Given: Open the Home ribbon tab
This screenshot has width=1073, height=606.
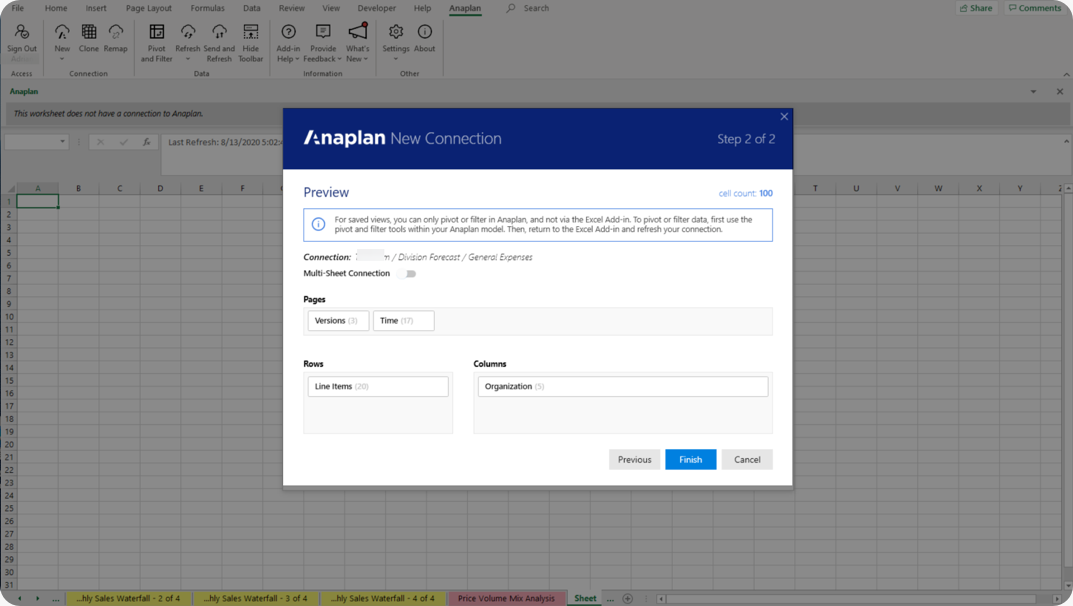Looking at the screenshot, I should [x=56, y=8].
